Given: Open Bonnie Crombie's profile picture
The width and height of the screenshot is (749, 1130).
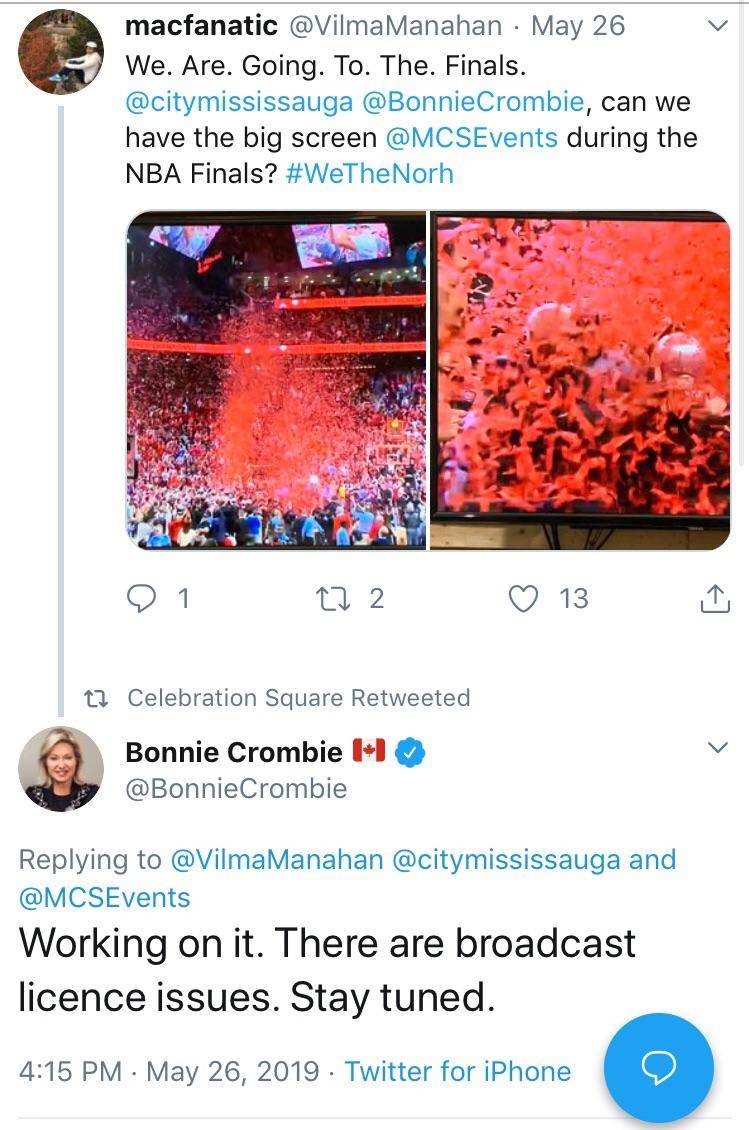Looking at the screenshot, I should tap(60, 768).
